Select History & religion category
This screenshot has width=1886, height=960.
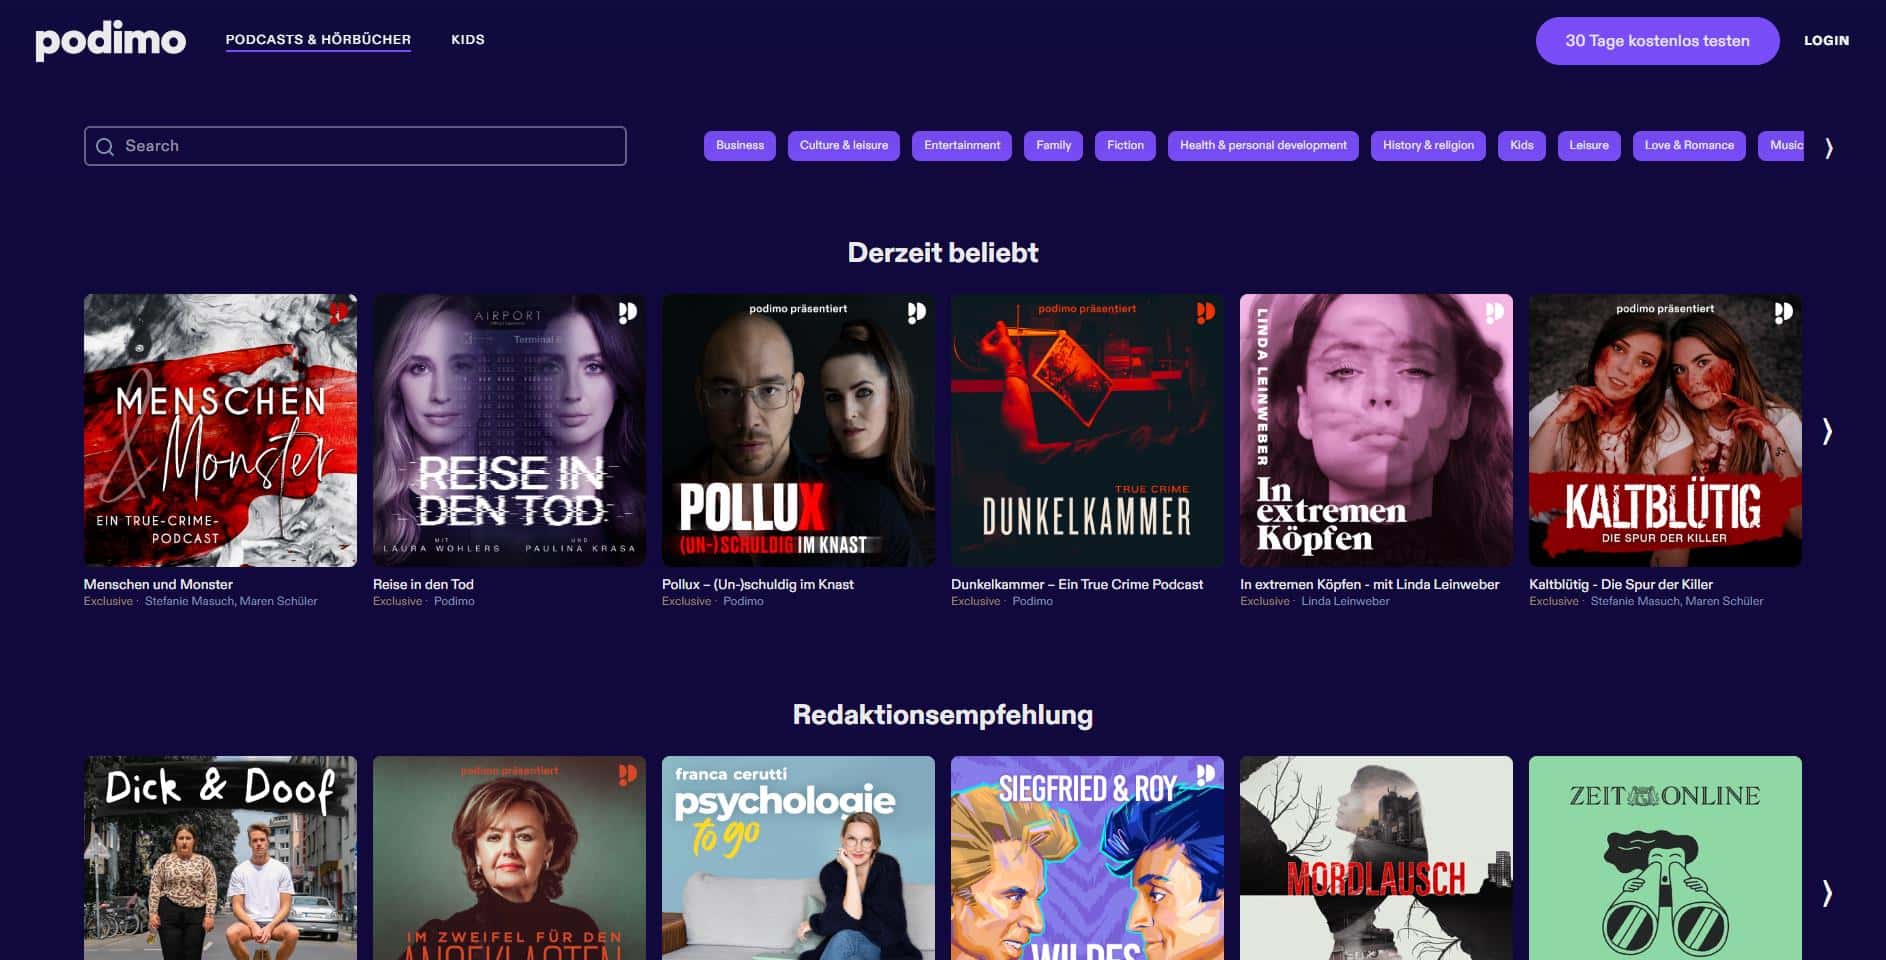[x=1428, y=146]
